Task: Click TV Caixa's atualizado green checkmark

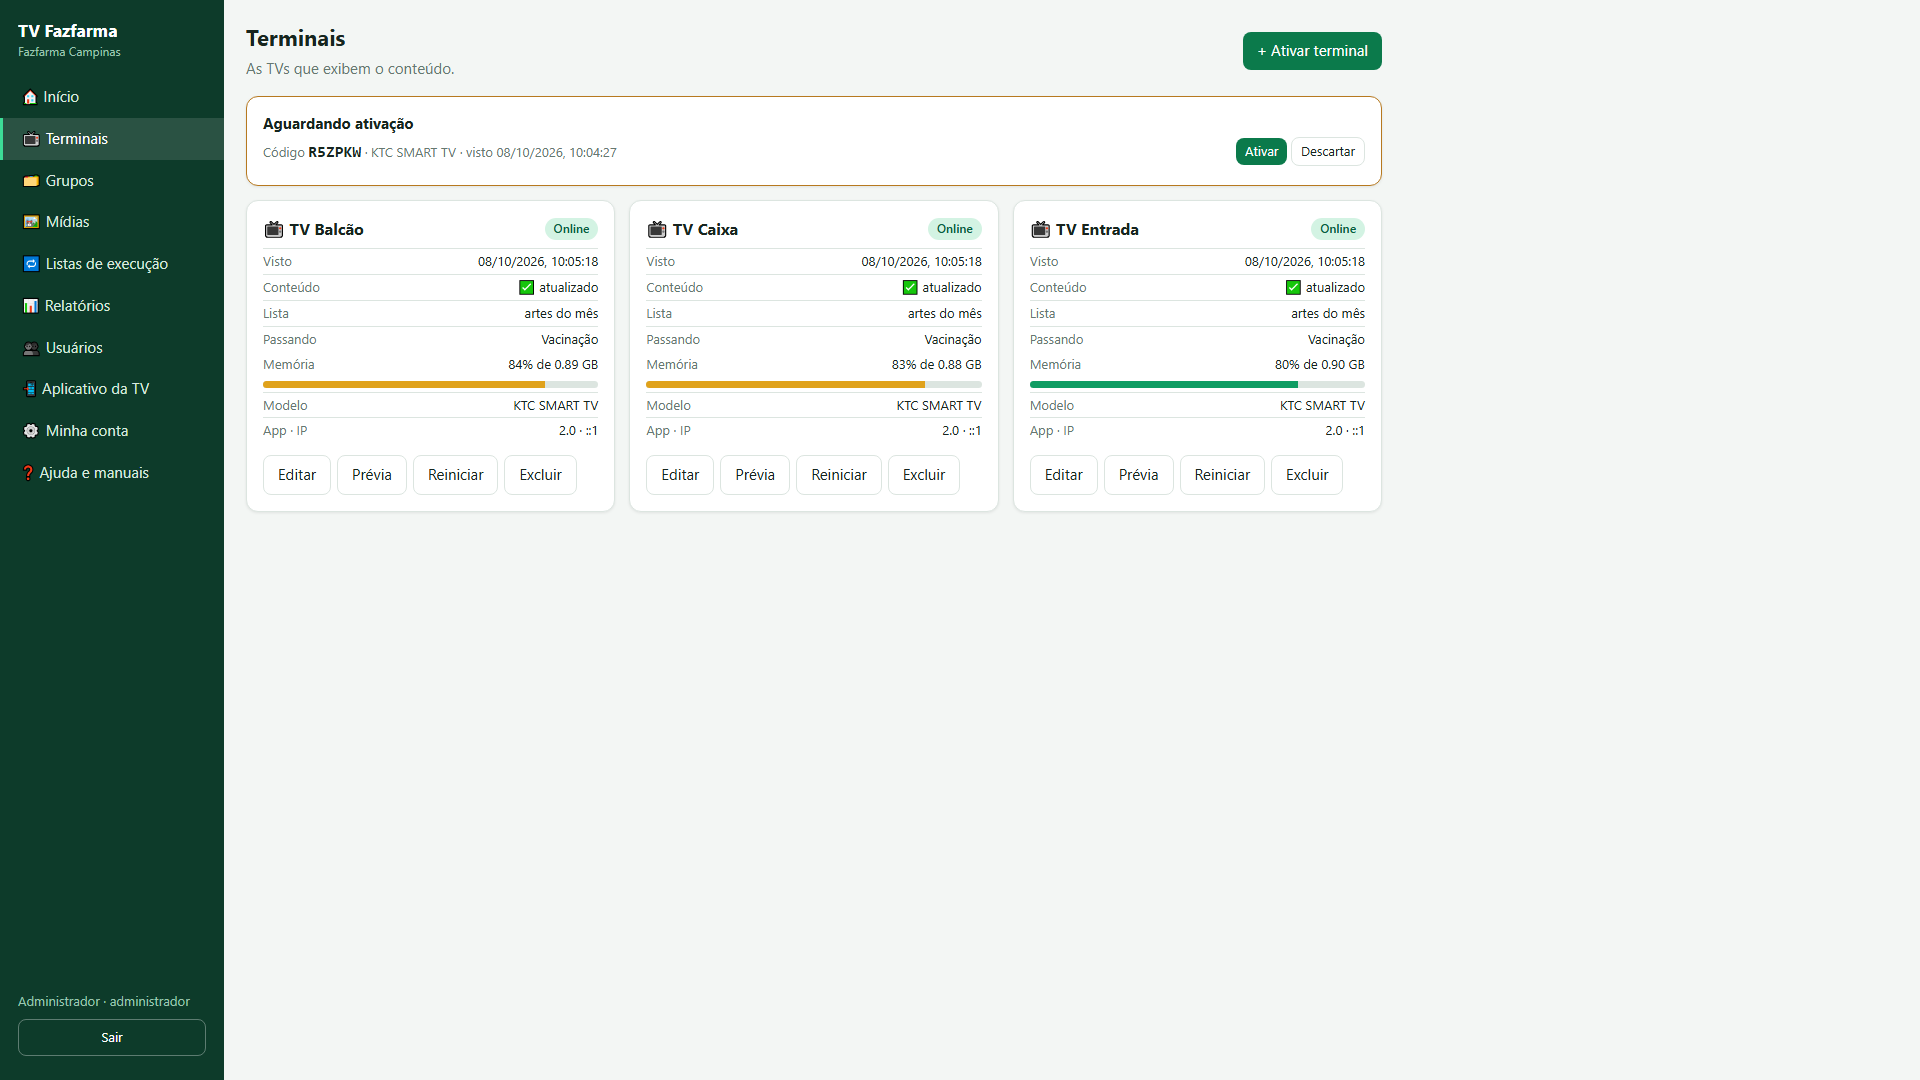Action: 910,288
